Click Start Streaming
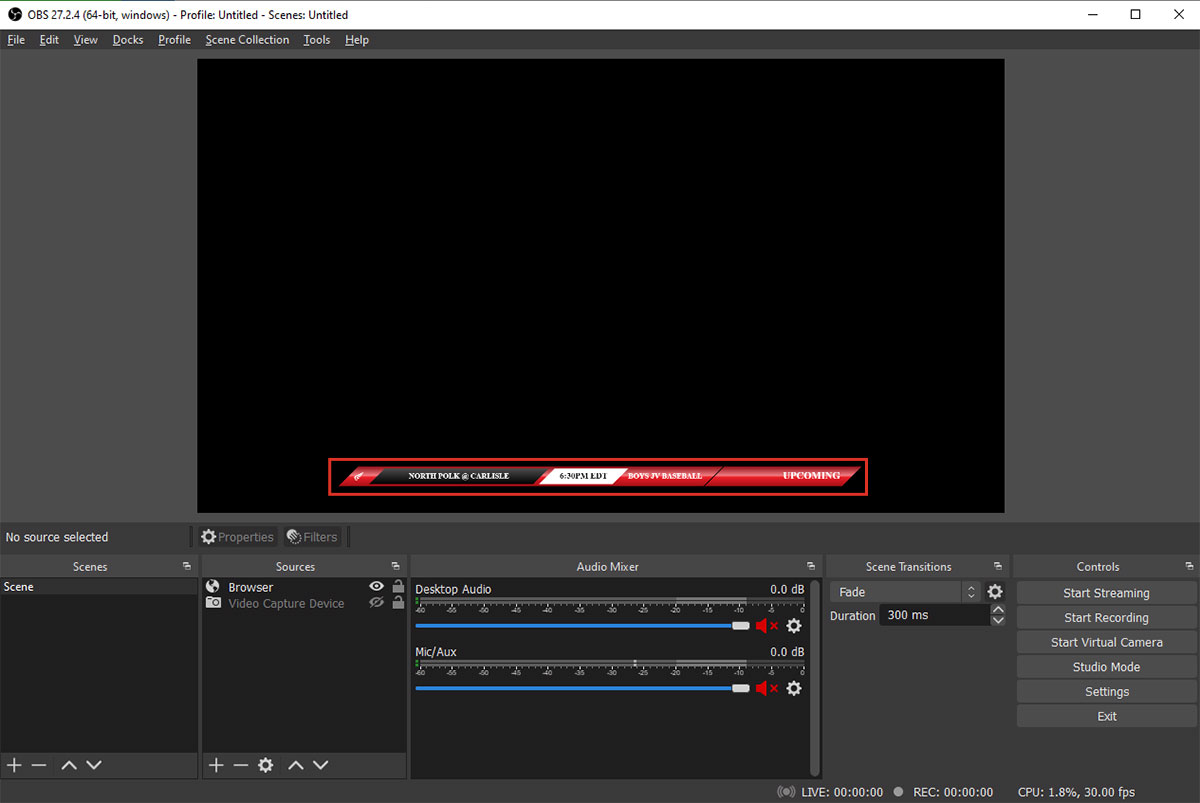 click(1106, 593)
